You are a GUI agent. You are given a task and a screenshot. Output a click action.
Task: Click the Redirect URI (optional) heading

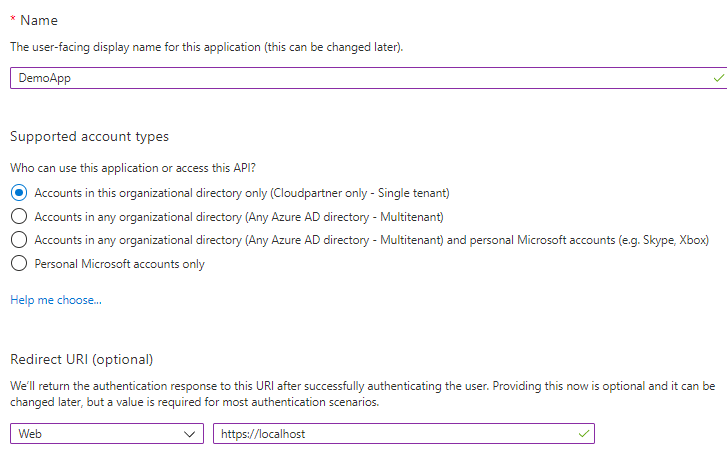(x=83, y=359)
